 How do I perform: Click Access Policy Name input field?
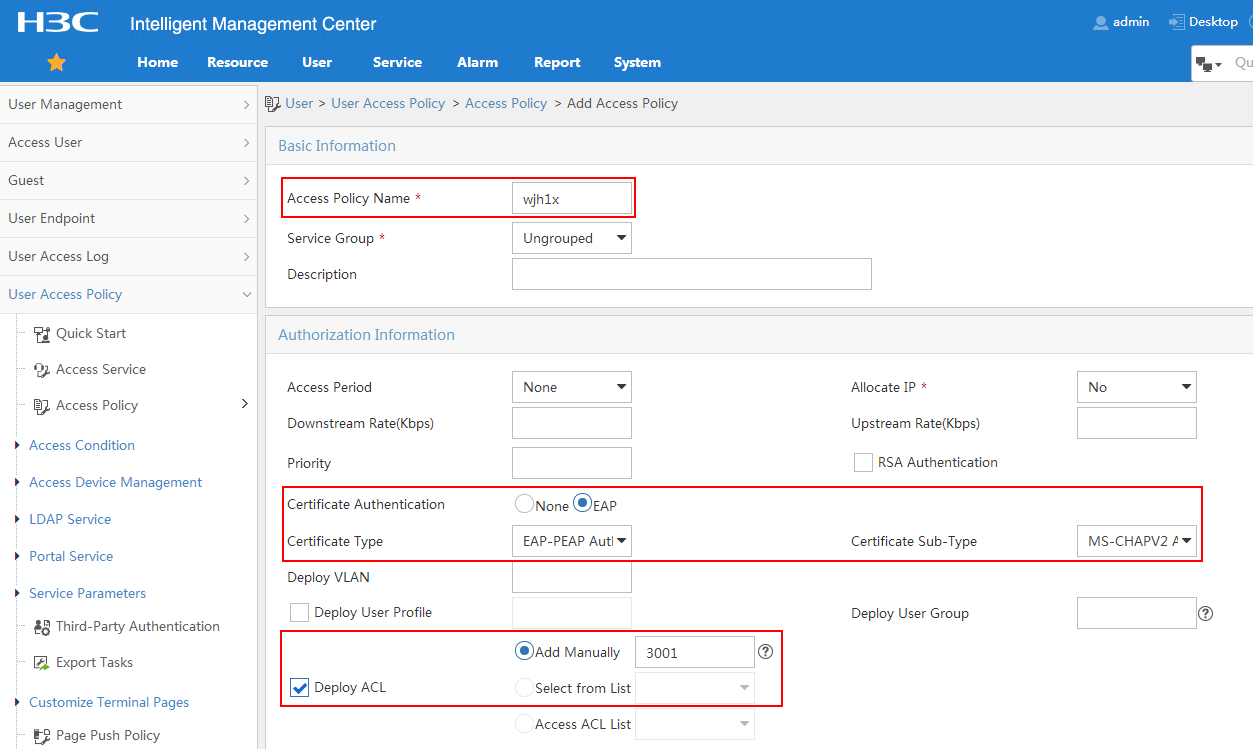pyautogui.click(x=572, y=198)
